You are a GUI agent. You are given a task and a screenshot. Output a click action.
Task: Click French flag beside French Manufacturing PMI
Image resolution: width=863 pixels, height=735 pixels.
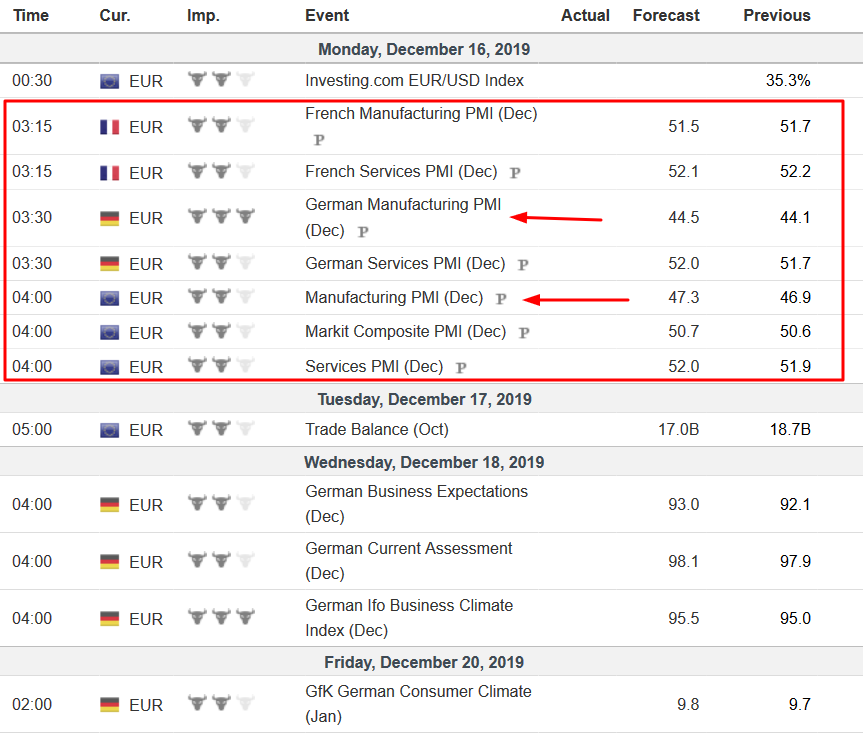point(110,127)
